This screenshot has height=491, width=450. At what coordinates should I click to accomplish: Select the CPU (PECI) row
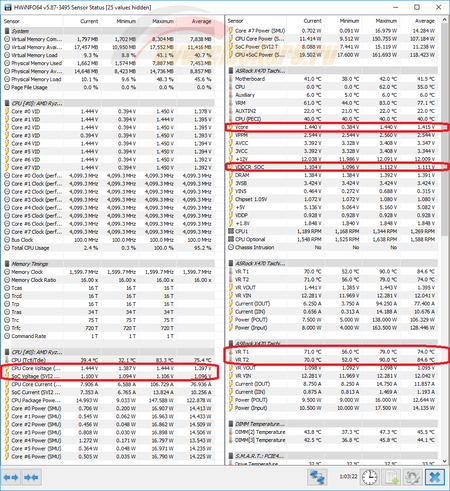(333, 119)
